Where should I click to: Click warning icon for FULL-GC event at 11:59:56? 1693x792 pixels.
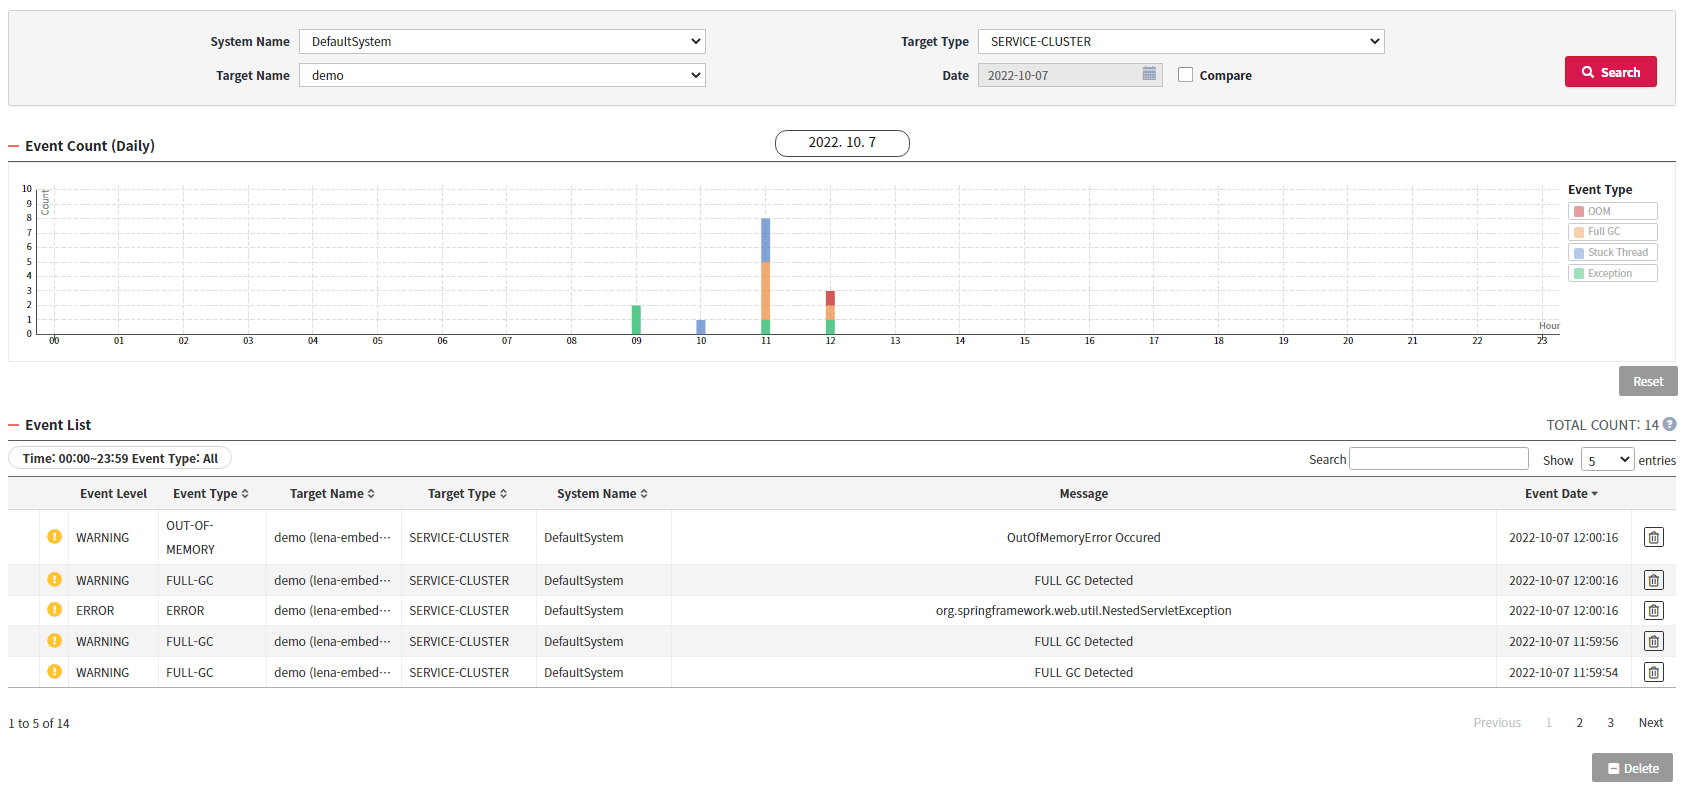coord(54,640)
